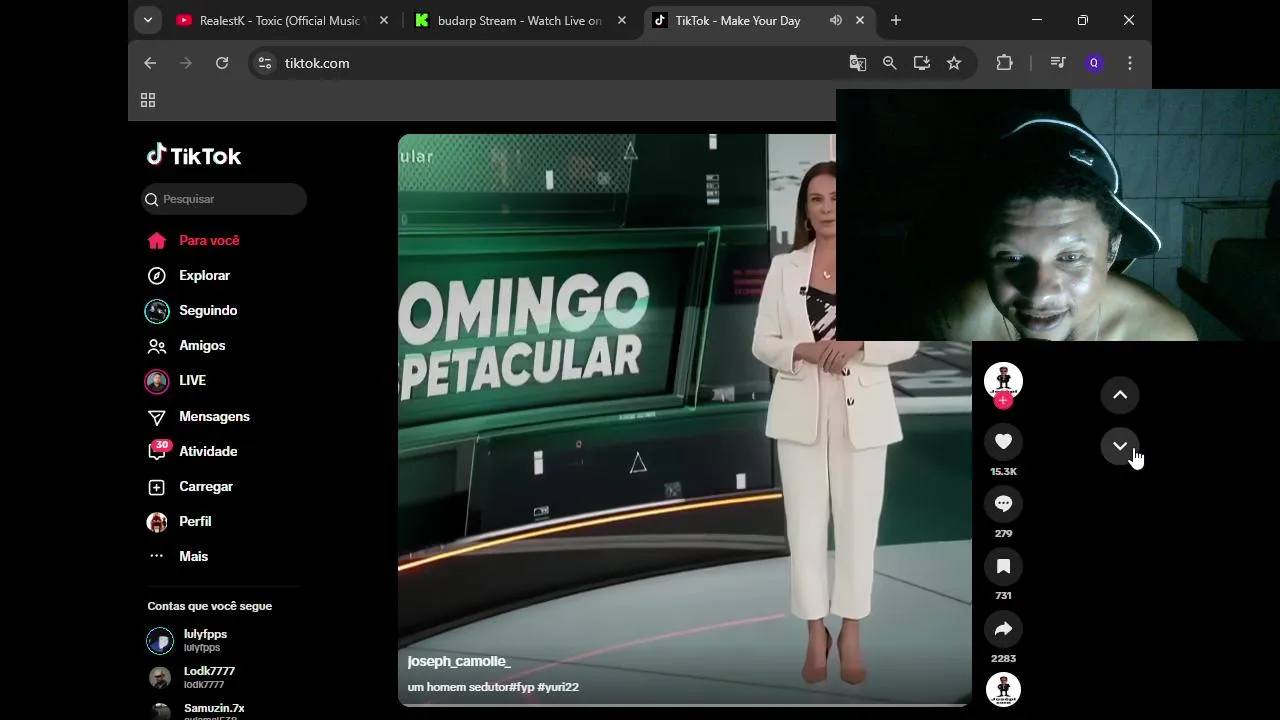Screen dimensions: 1280x720
Task: Open the Chrome profile avatar Q
Action: point(1094,63)
